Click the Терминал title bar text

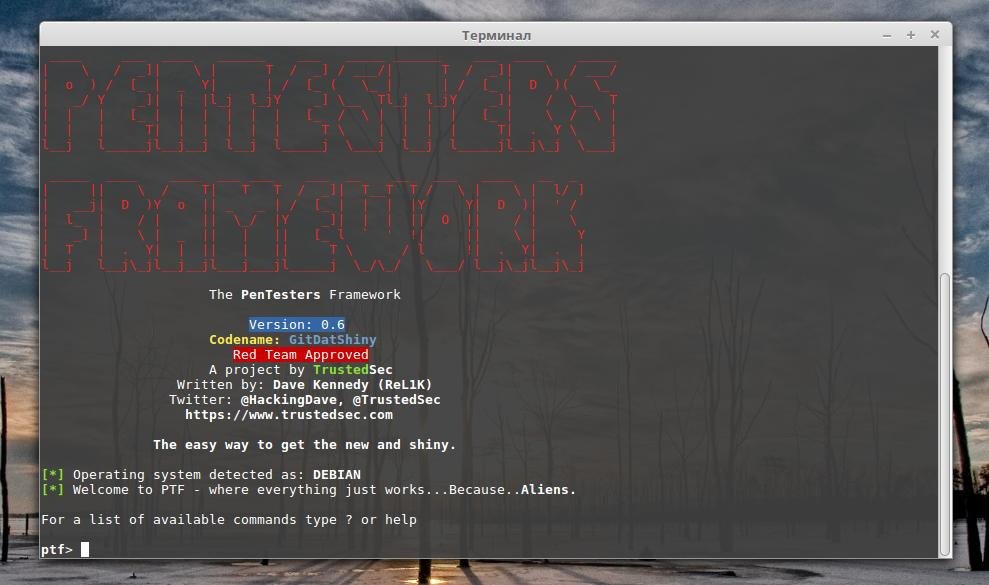pos(496,35)
